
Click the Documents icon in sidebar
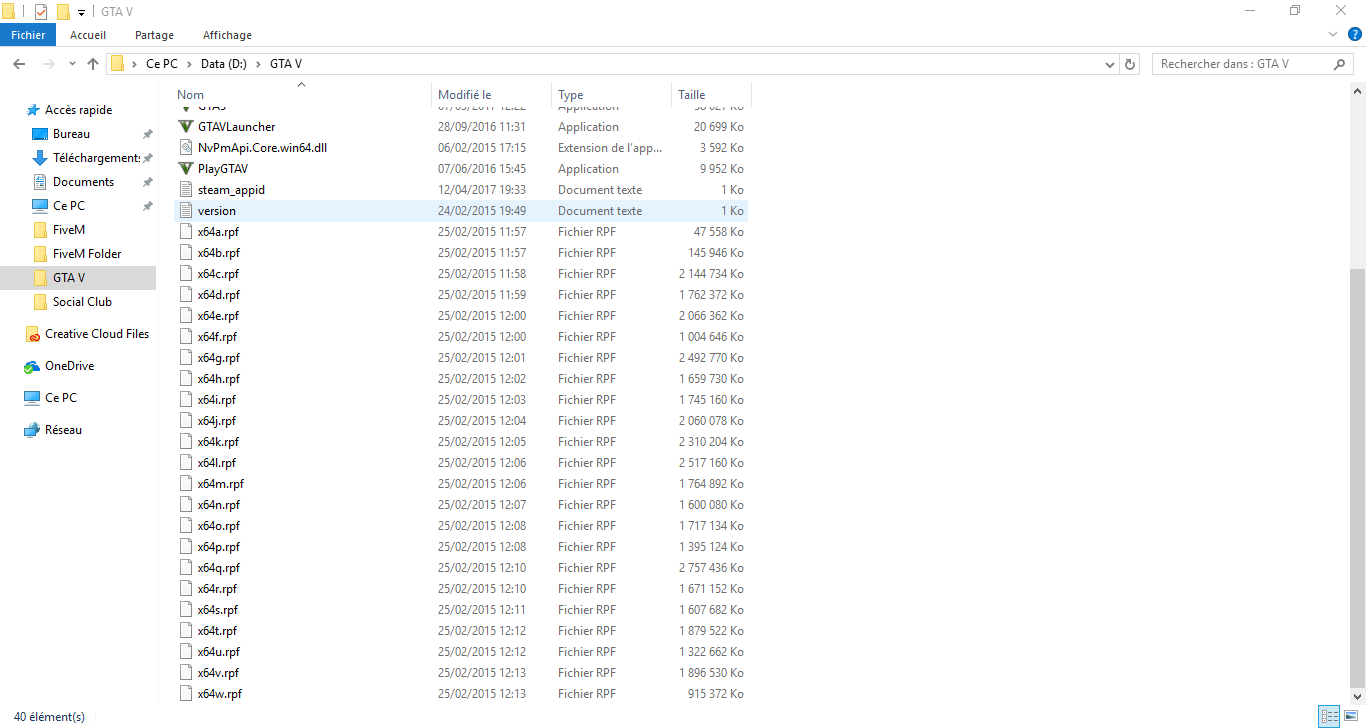(40, 182)
